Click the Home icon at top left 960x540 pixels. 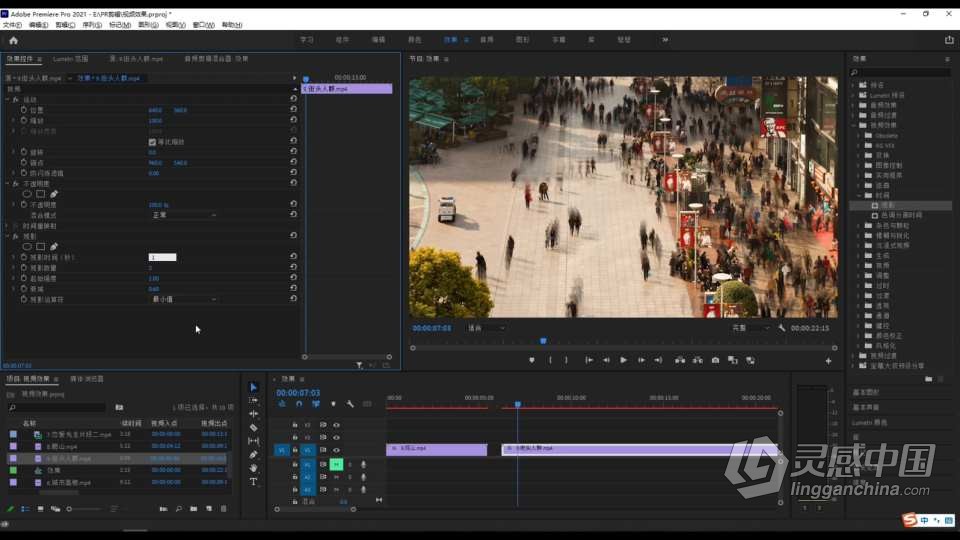click(13, 40)
